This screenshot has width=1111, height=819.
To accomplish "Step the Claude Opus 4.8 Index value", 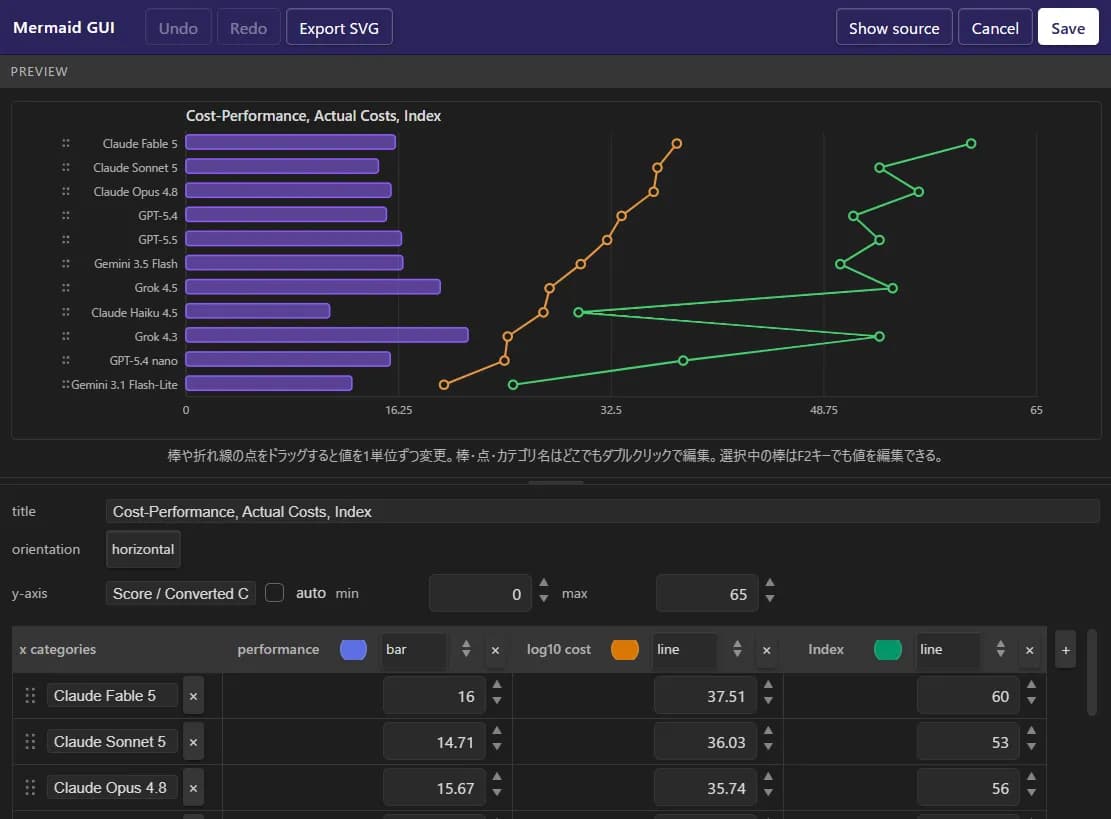I will (1032, 784).
